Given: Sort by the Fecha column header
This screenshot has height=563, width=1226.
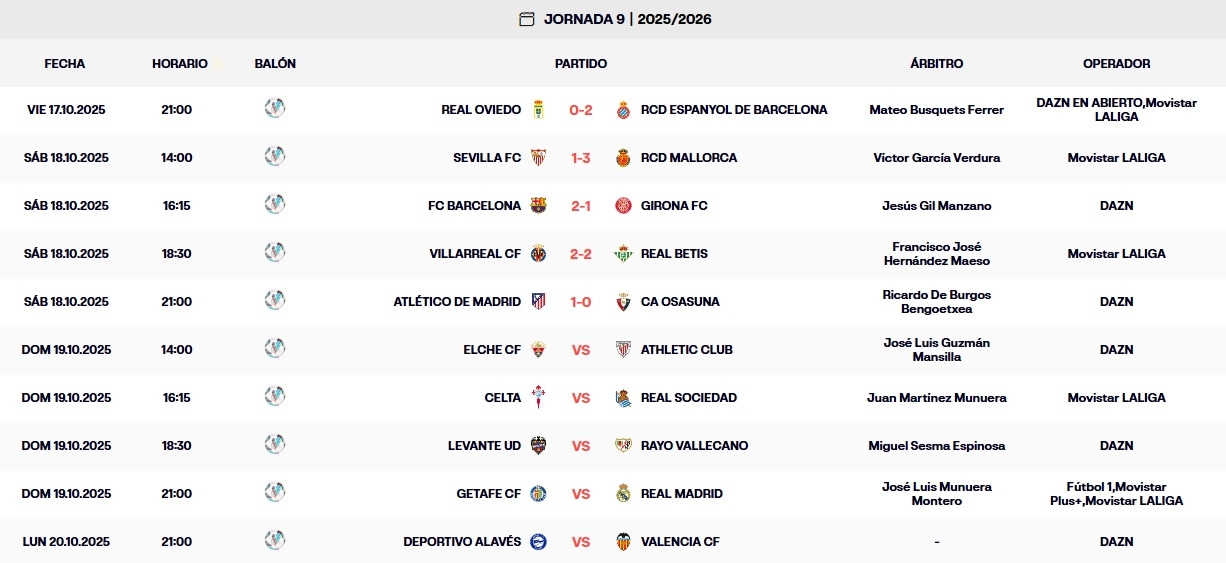Looking at the screenshot, I should pos(65,64).
